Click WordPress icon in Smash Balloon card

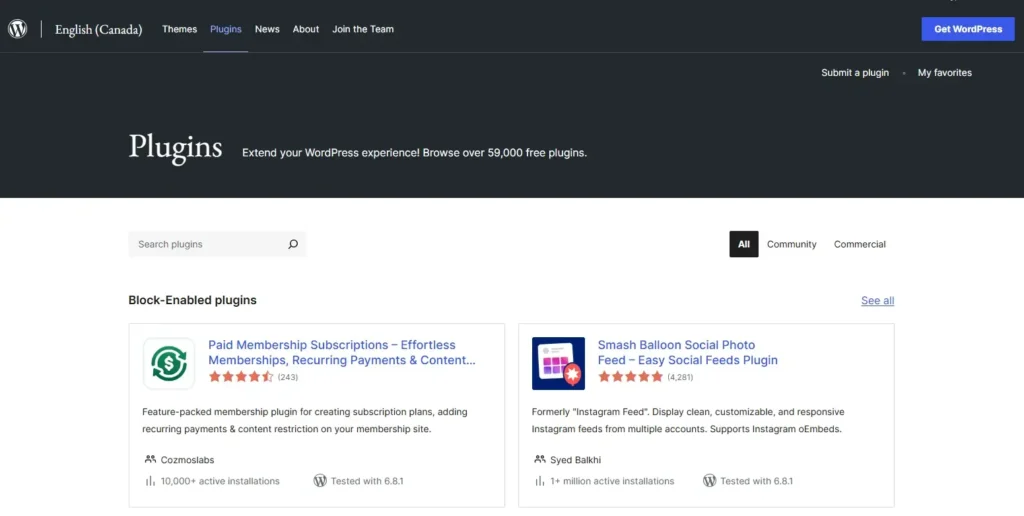tap(709, 481)
